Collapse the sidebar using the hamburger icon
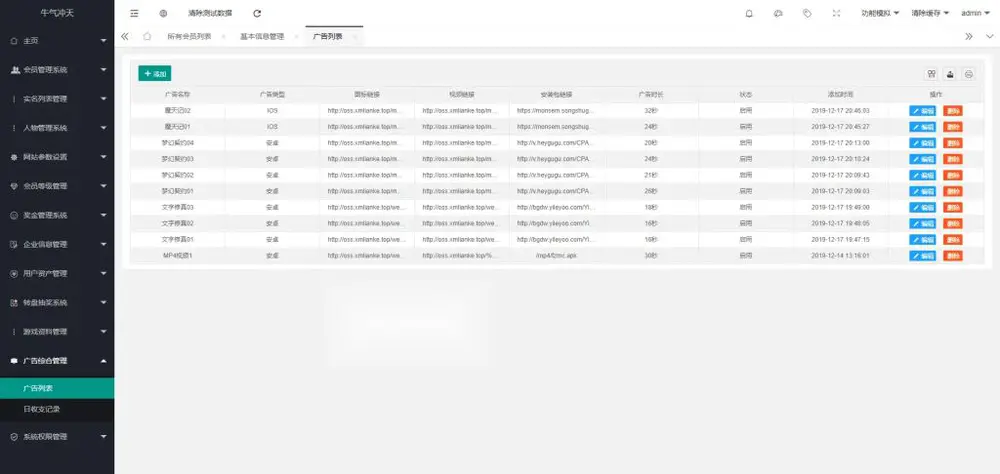 pyautogui.click(x=134, y=13)
